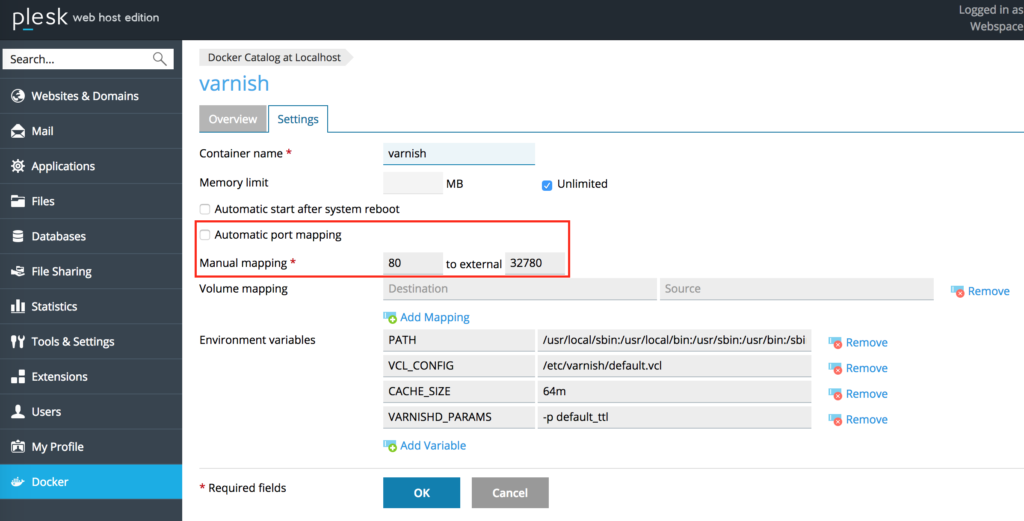Click the Add Variable link

pyautogui.click(x=433, y=446)
